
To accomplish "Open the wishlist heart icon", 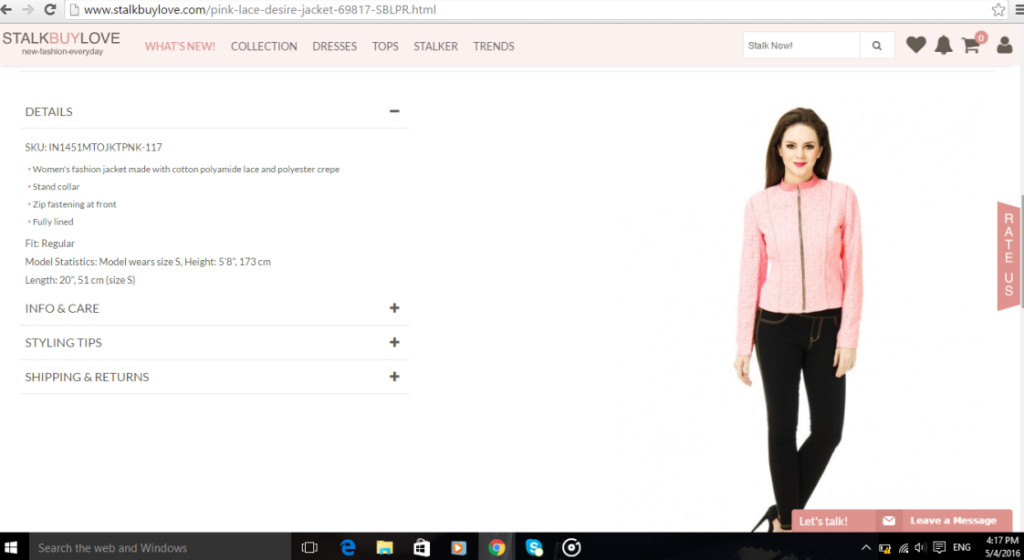I will pos(916,45).
